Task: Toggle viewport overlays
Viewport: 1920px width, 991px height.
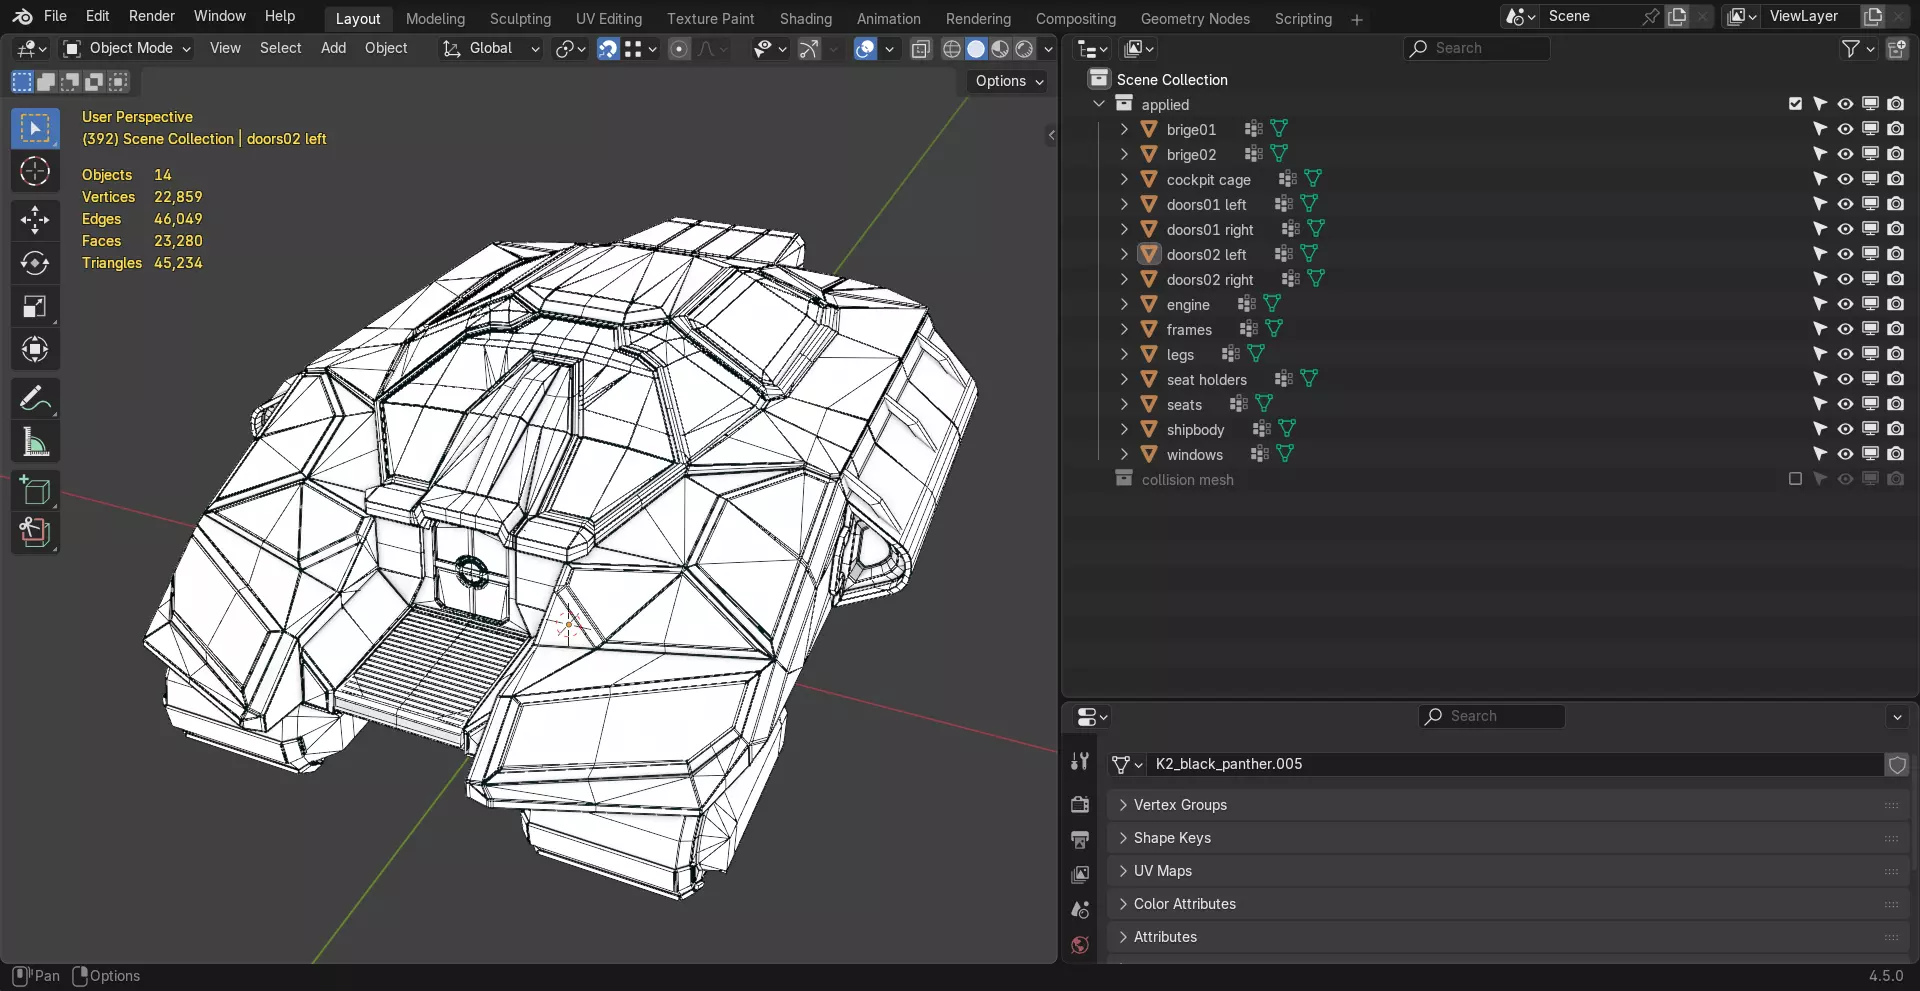Action: (865, 49)
